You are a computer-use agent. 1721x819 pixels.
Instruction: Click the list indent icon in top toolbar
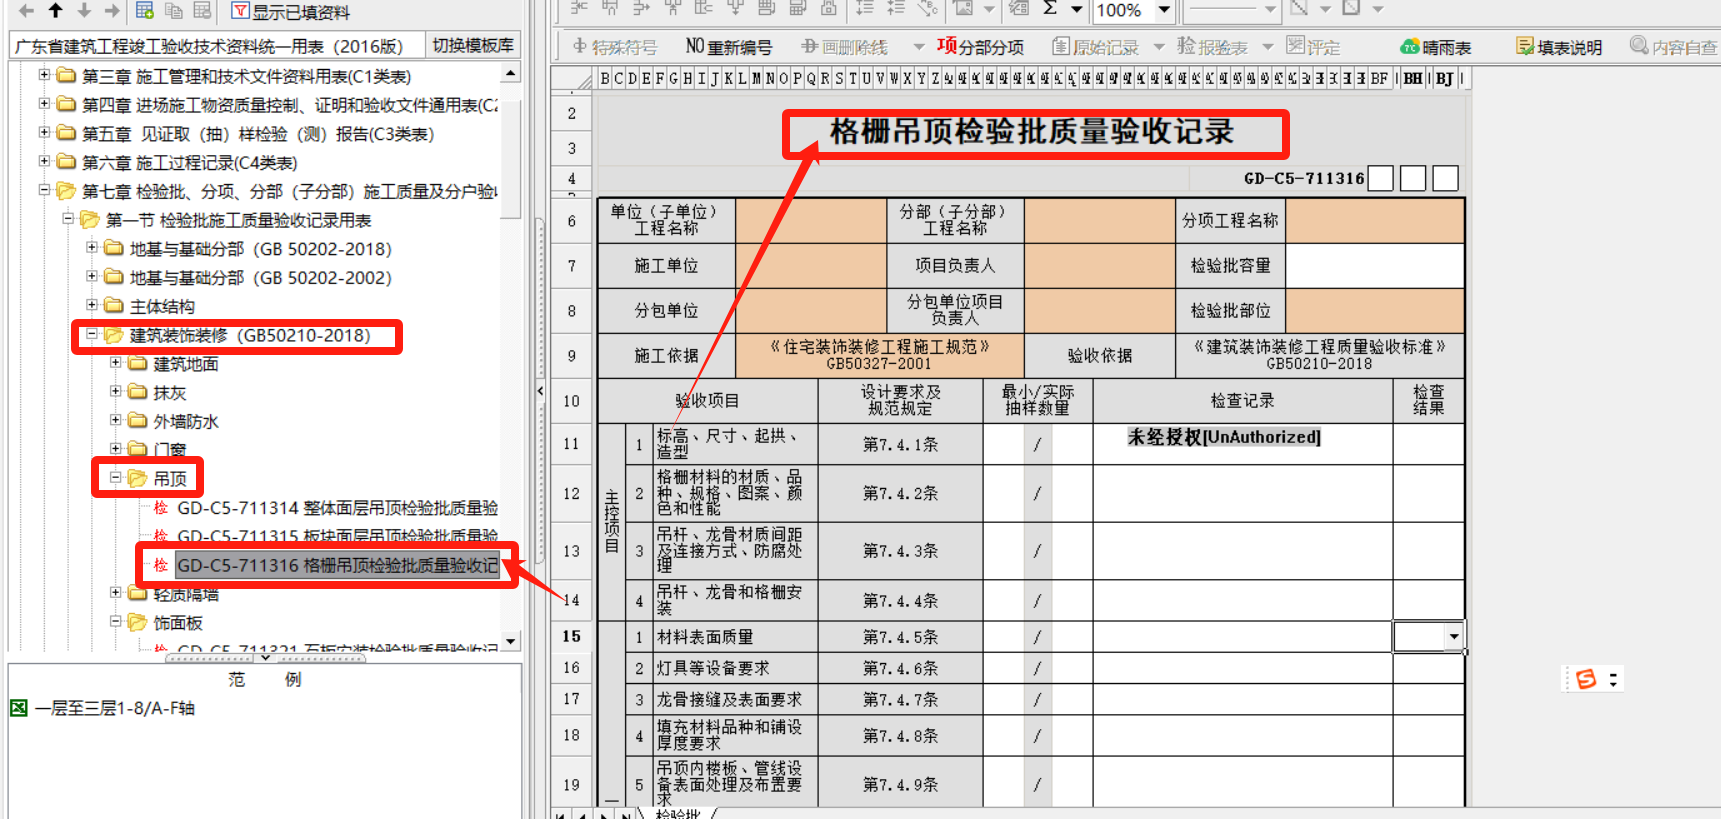[865, 9]
